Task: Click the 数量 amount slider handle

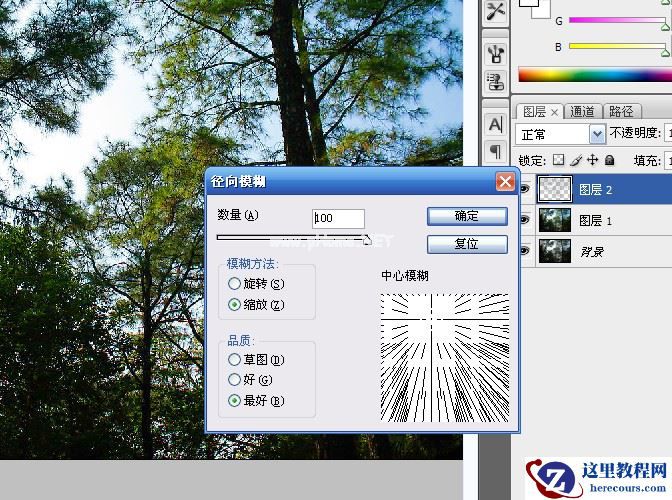Action: [367, 240]
